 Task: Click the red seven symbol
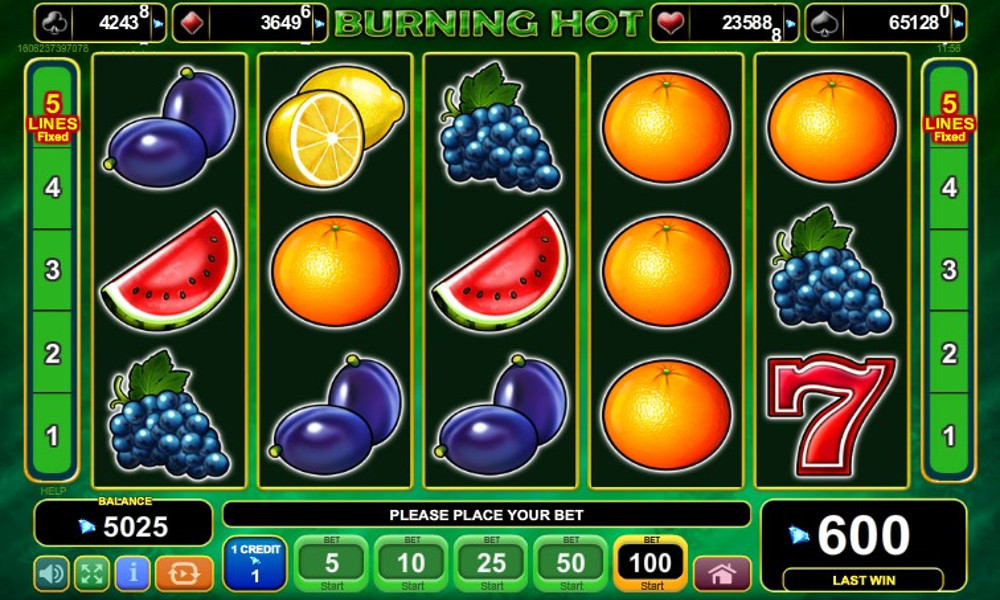coord(831,414)
